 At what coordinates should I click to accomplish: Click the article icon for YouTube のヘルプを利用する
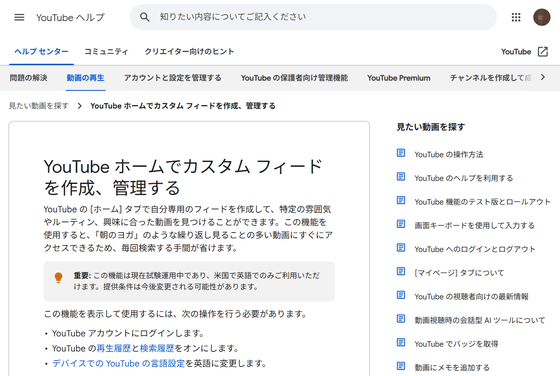(x=401, y=177)
